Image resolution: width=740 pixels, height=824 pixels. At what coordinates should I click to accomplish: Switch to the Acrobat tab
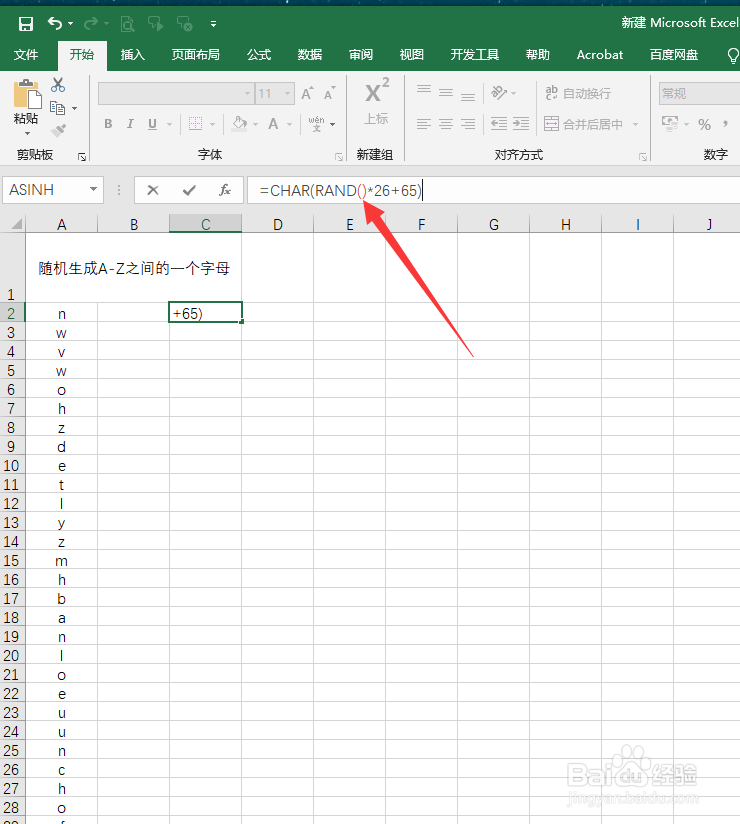pyautogui.click(x=600, y=55)
